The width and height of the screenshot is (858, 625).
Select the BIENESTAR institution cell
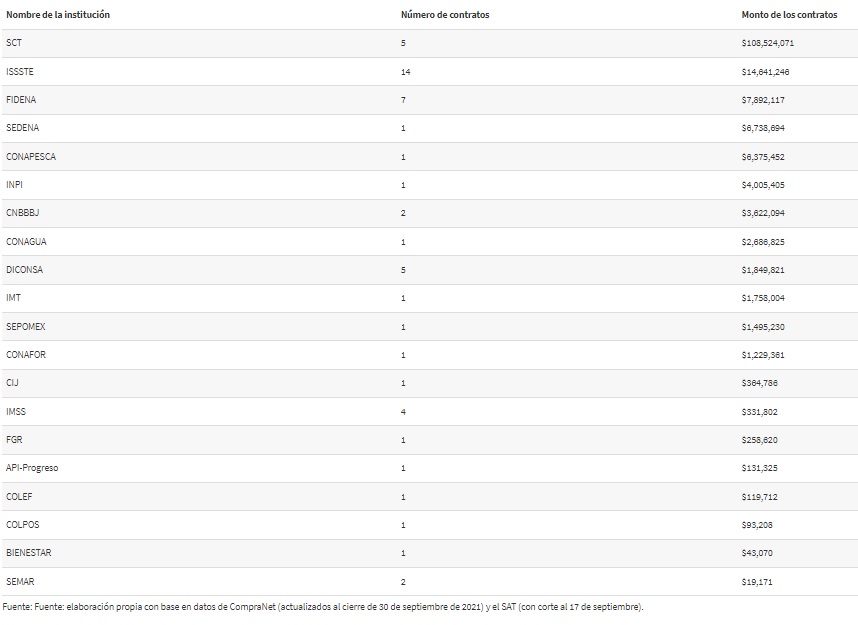coord(28,553)
